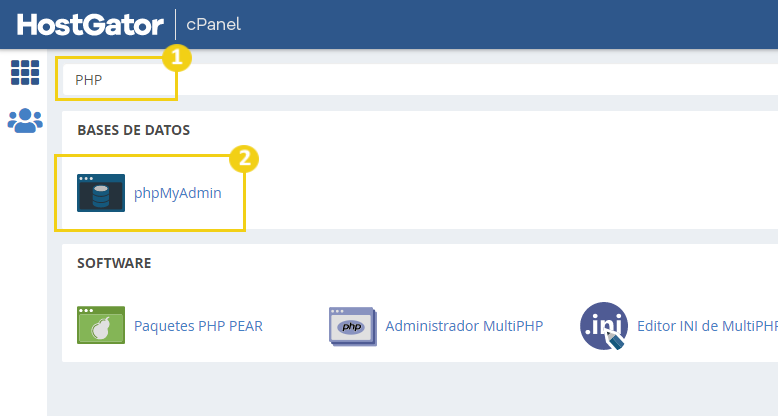This screenshot has width=778, height=416.
Task: Click gray page background below Software panel
Action: pyautogui.click(x=412, y=390)
